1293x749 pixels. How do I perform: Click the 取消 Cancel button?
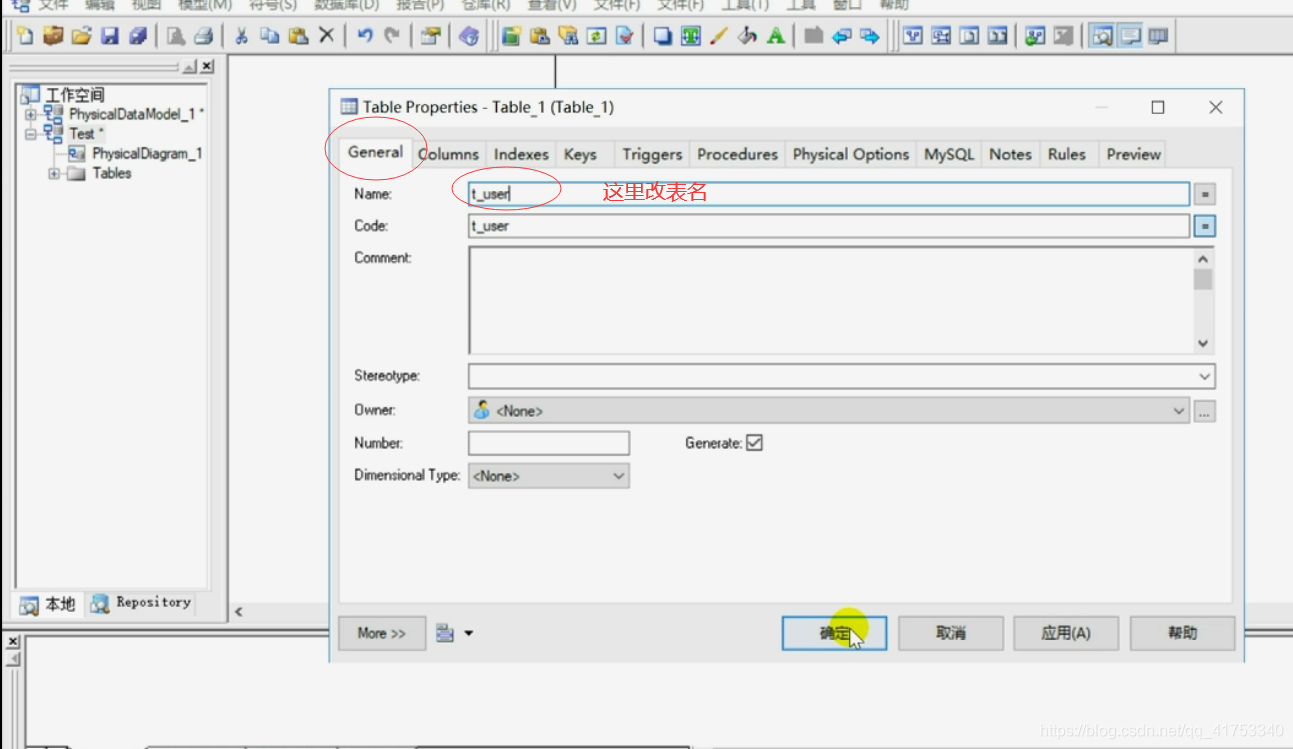[x=950, y=633]
